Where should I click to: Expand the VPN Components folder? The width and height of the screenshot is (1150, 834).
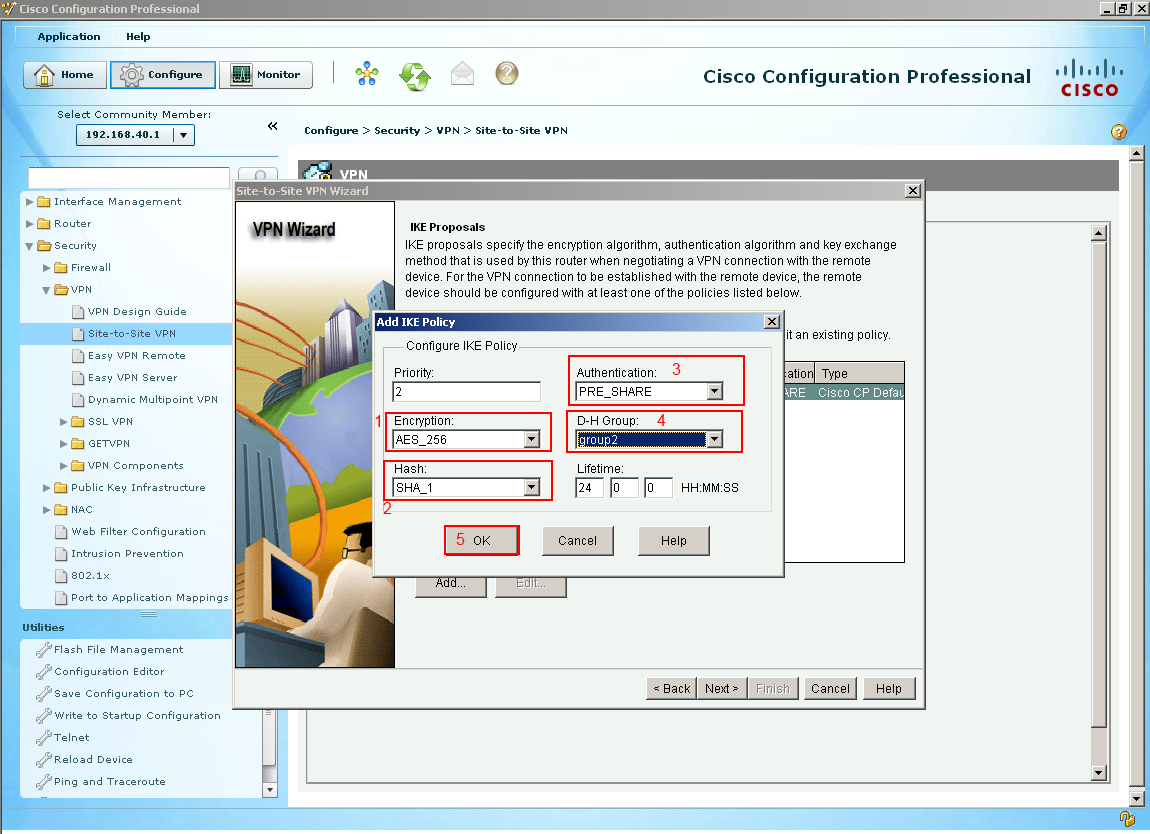[x=64, y=466]
